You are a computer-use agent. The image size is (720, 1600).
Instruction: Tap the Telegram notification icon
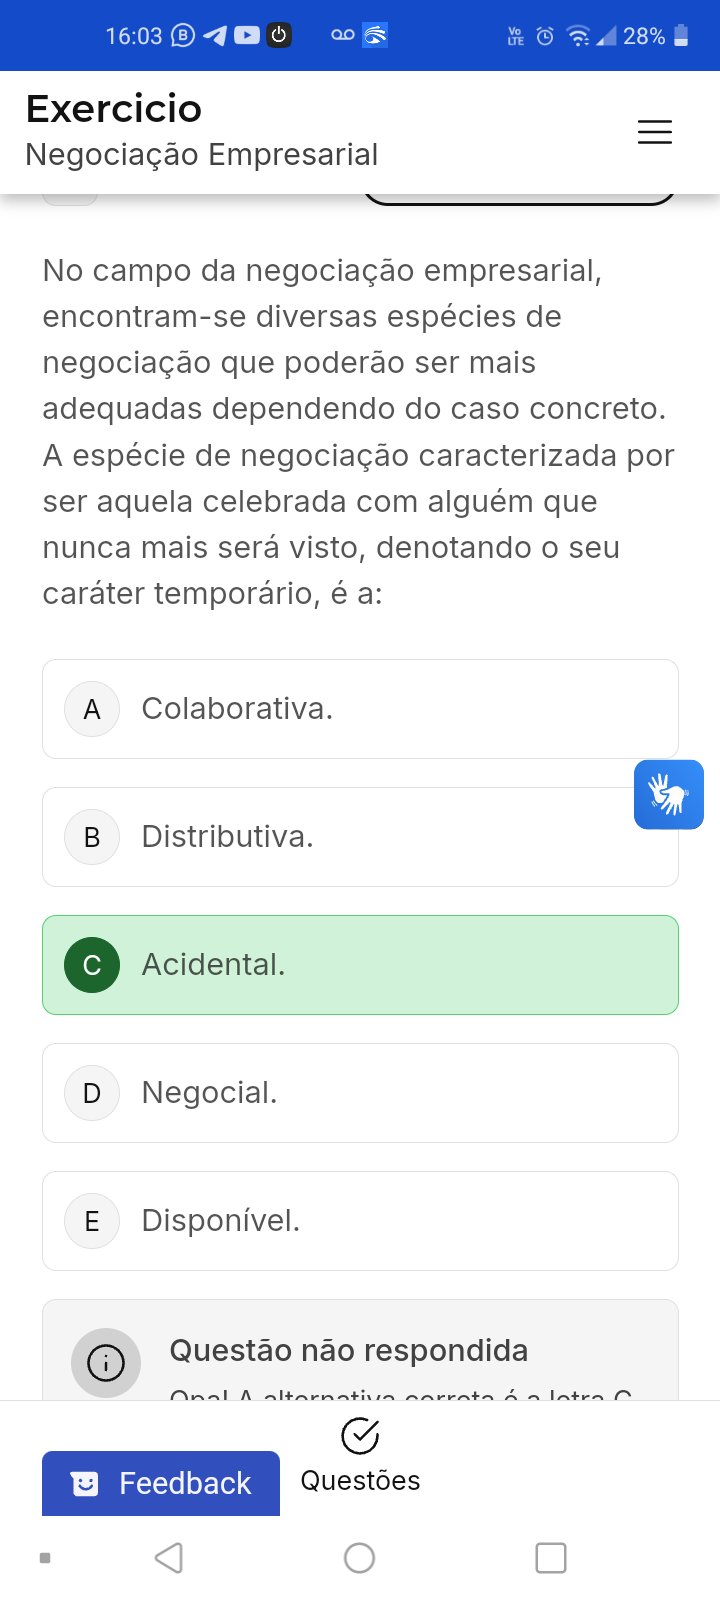tap(214, 36)
